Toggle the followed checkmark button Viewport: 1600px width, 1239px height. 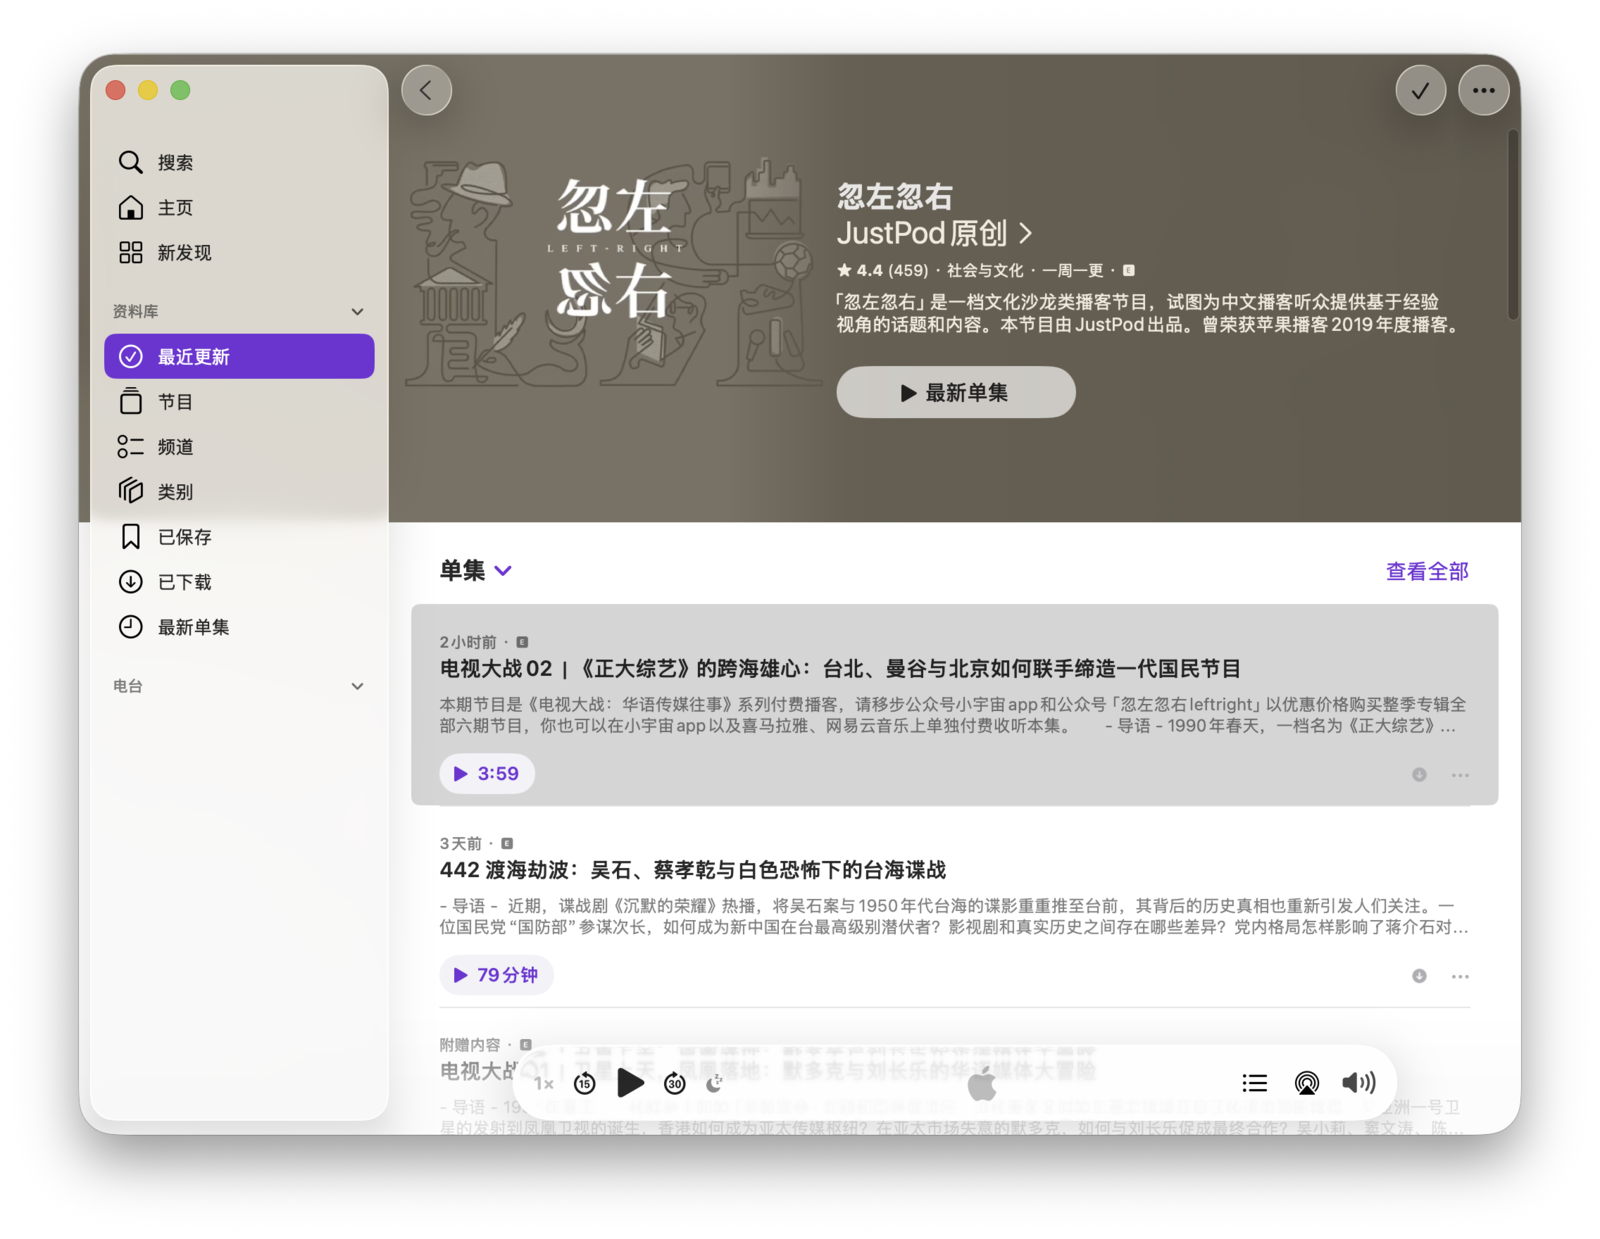pyautogui.click(x=1420, y=91)
